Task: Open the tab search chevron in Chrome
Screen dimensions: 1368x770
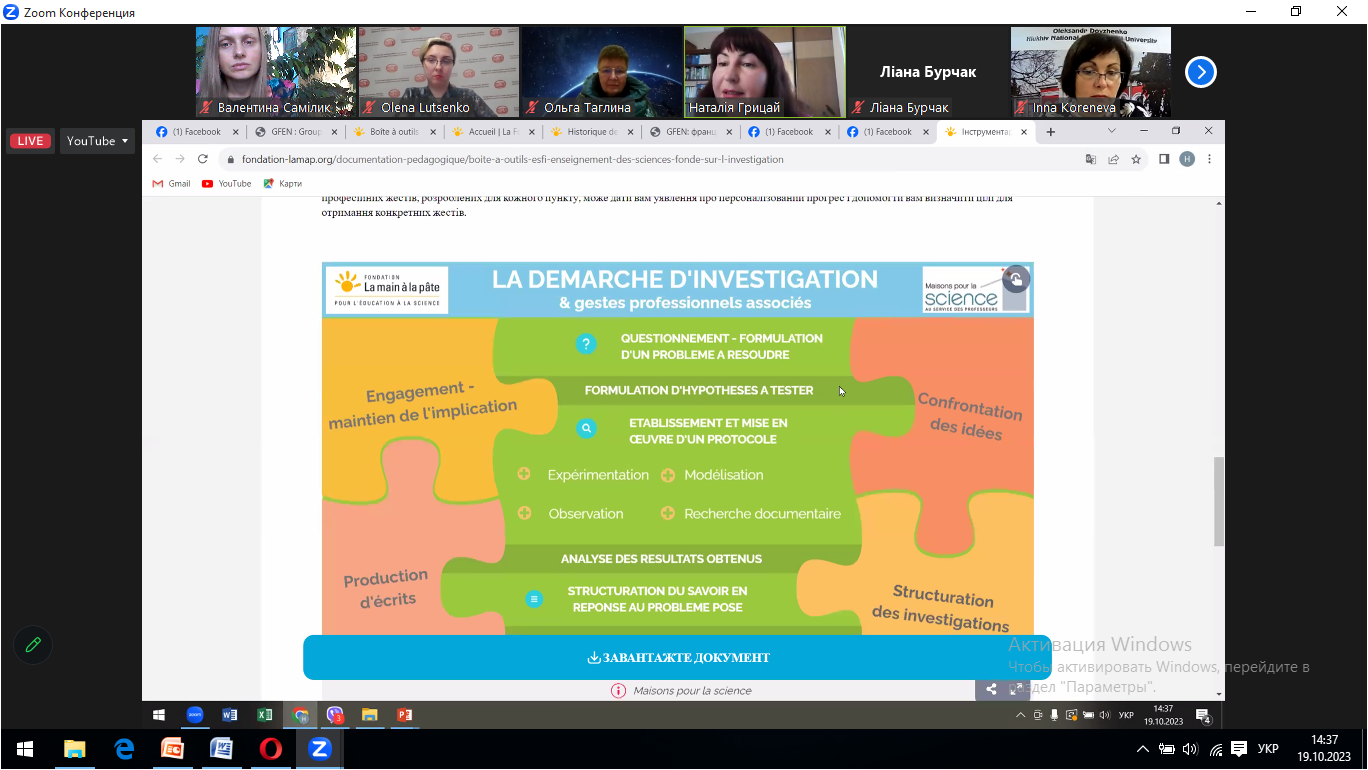Action: tap(1112, 131)
